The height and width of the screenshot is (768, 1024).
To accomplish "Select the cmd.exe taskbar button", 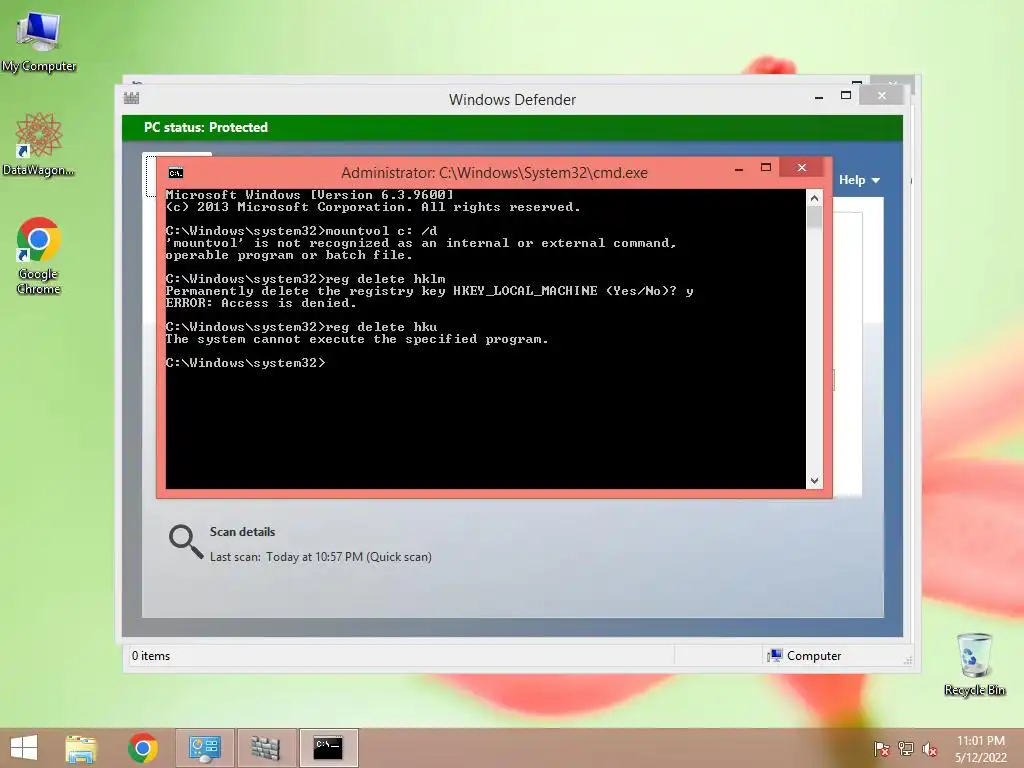I will point(328,748).
